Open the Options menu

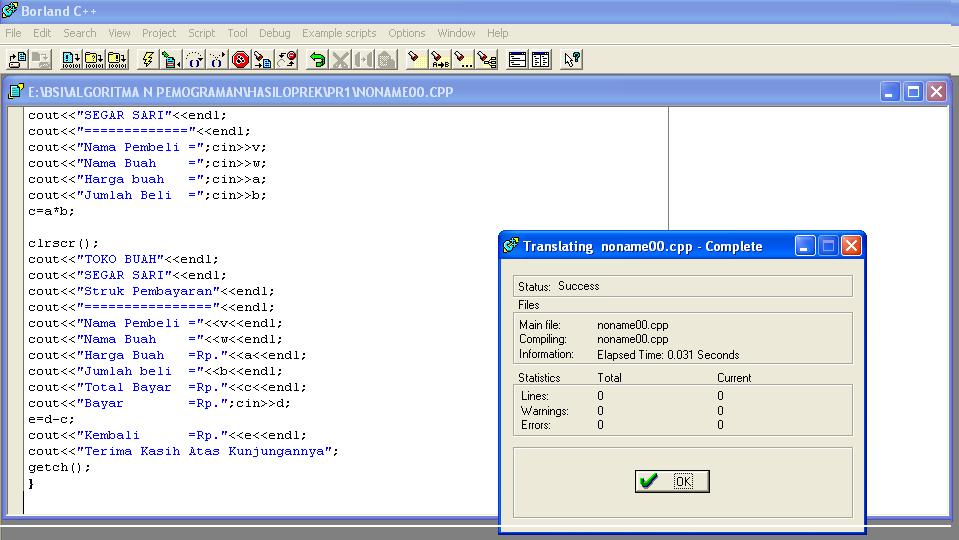coord(407,33)
